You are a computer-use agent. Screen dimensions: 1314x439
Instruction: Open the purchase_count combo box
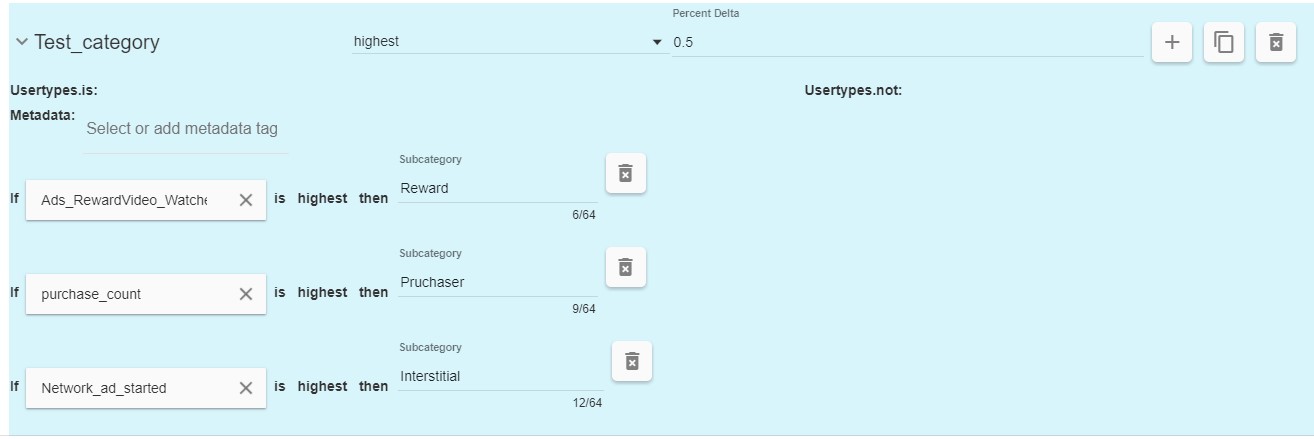[125, 294]
